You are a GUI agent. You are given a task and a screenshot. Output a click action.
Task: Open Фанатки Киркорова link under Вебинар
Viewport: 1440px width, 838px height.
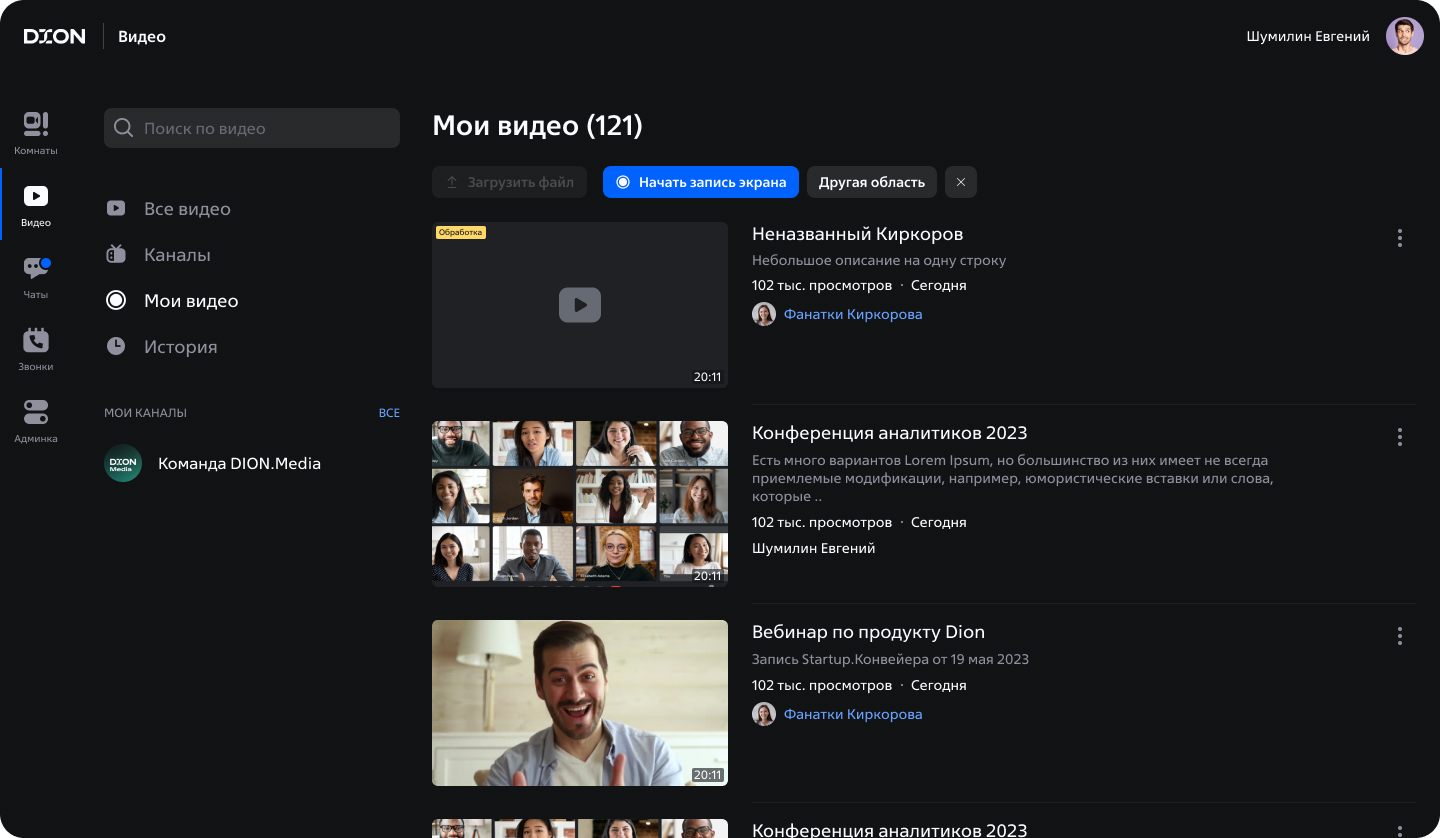(853, 714)
